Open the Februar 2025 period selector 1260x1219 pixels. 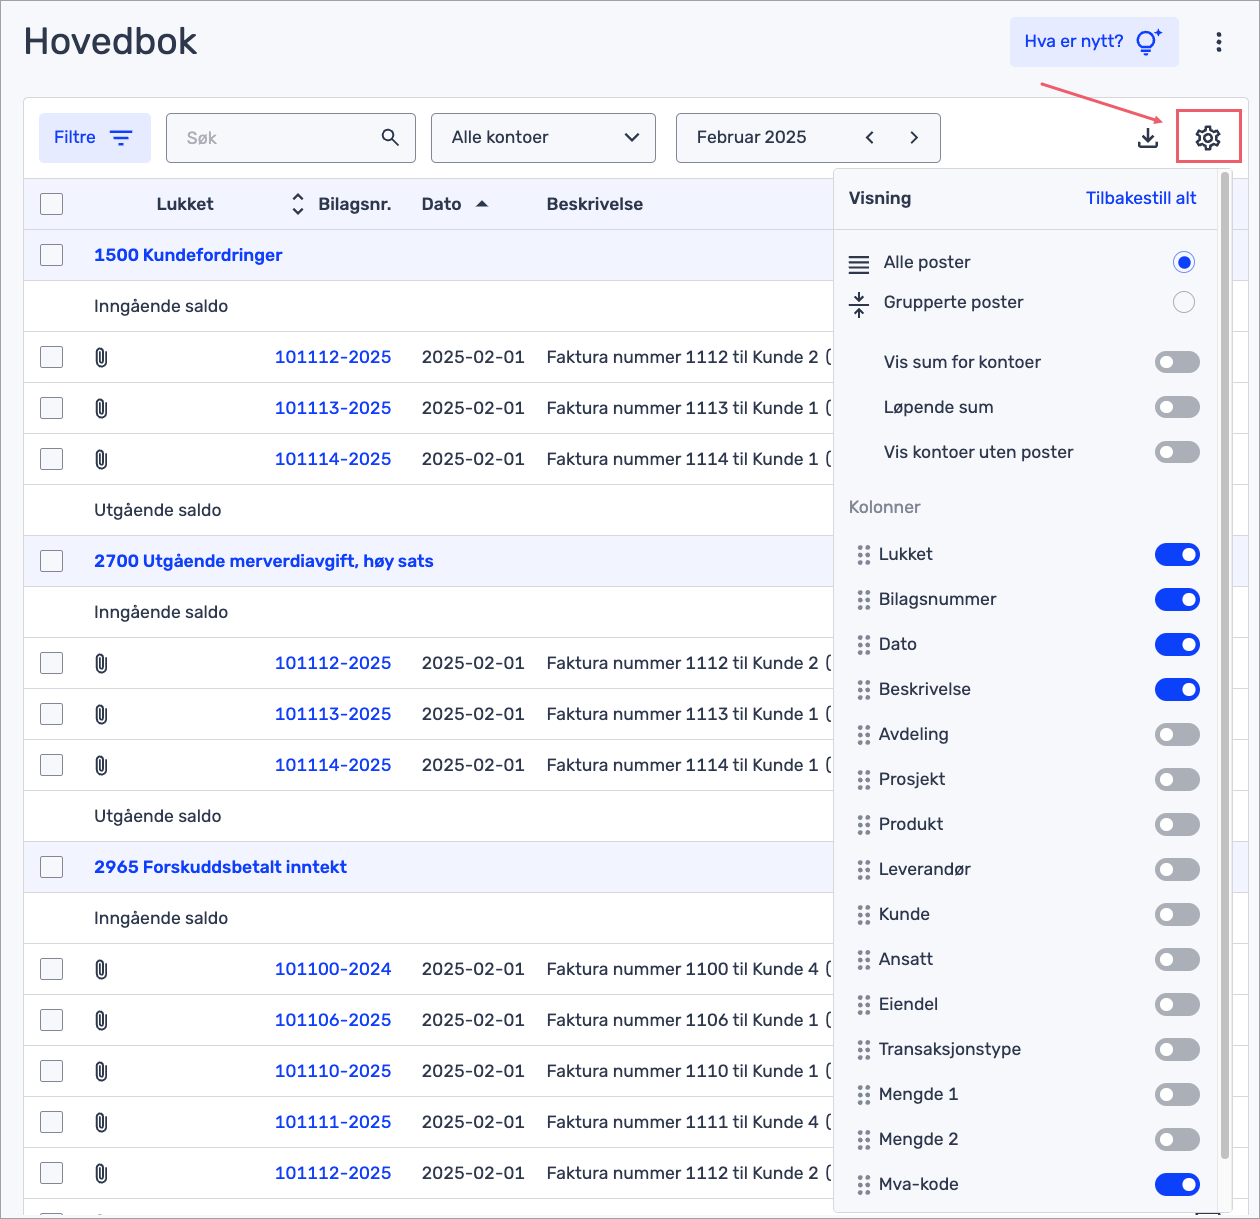point(808,138)
